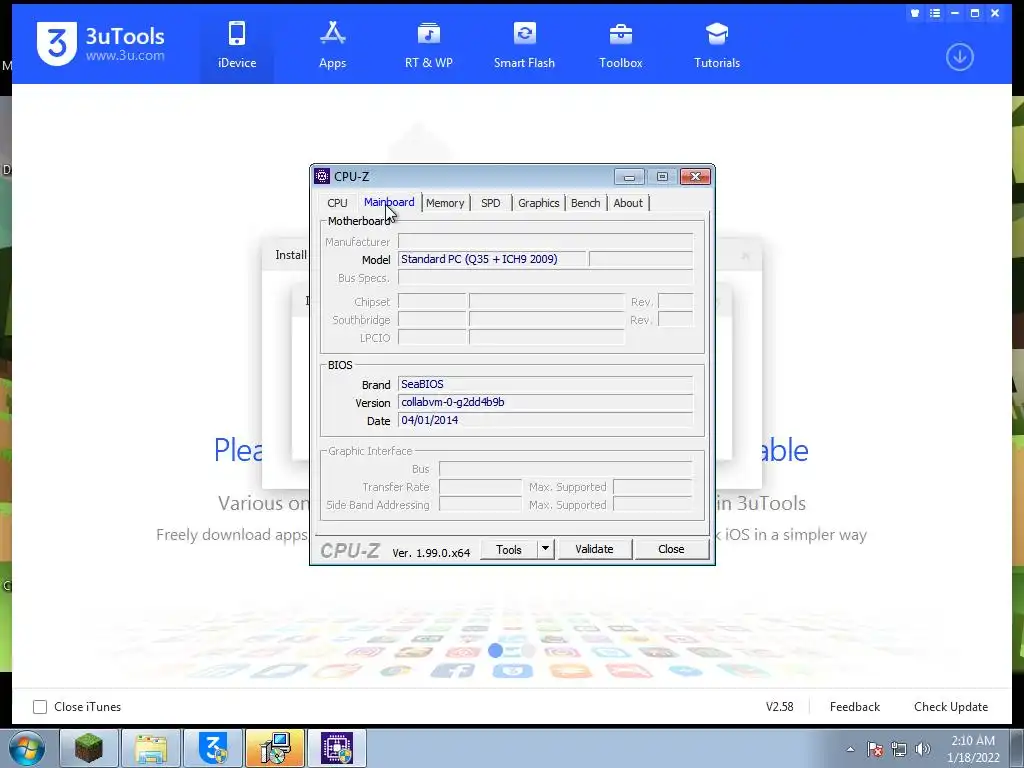Open the Minecraft grass block taskbar icon
The height and width of the screenshot is (768, 1024).
tap(89, 748)
